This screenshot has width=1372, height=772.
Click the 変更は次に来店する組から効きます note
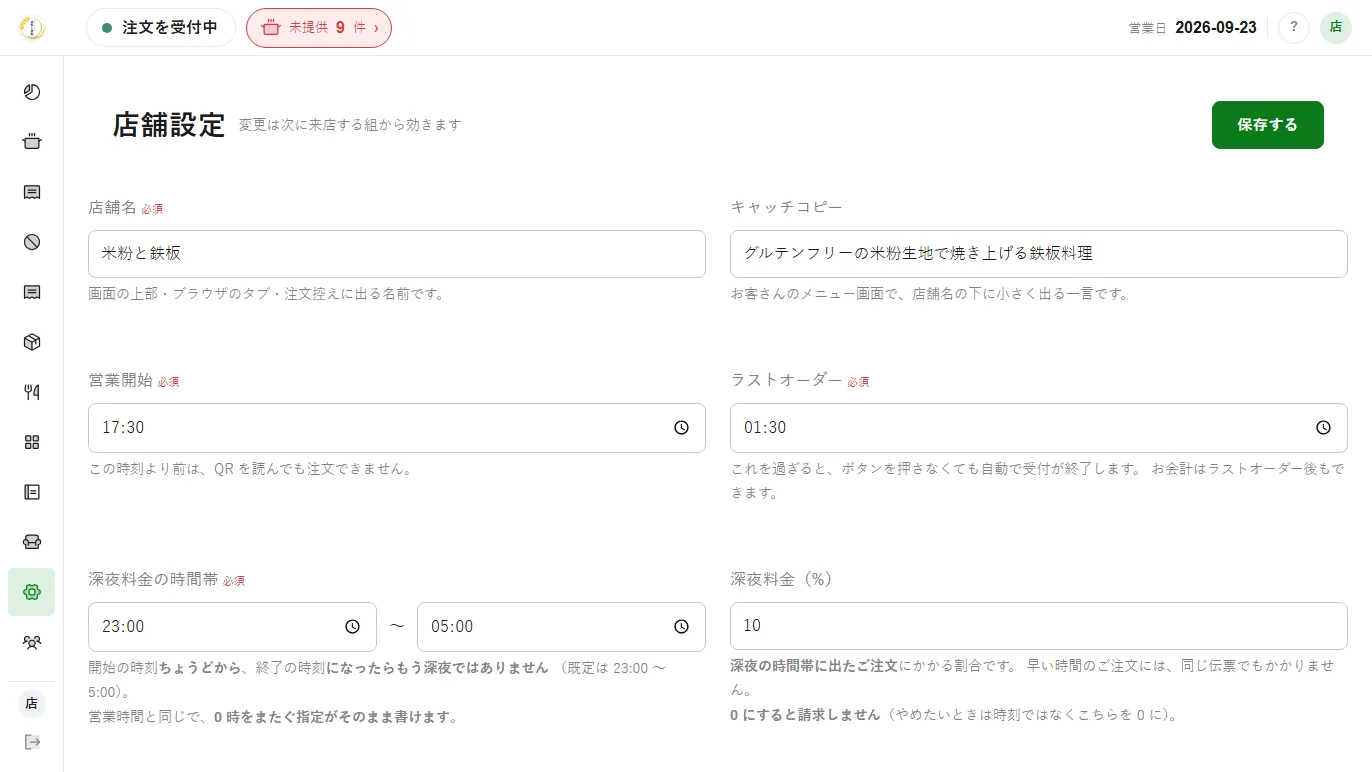tap(350, 125)
